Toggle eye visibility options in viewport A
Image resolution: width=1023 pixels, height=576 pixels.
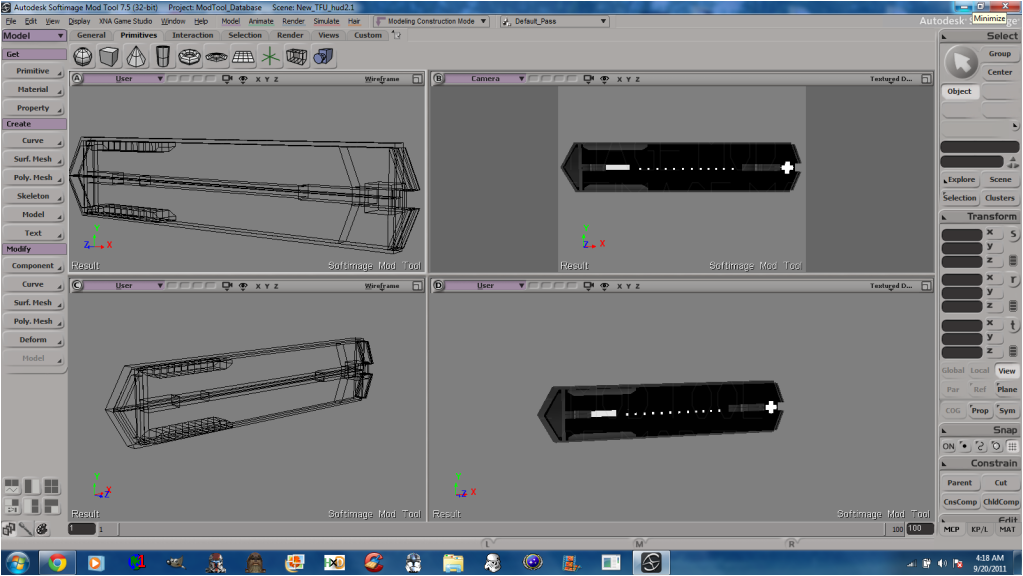[243, 79]
